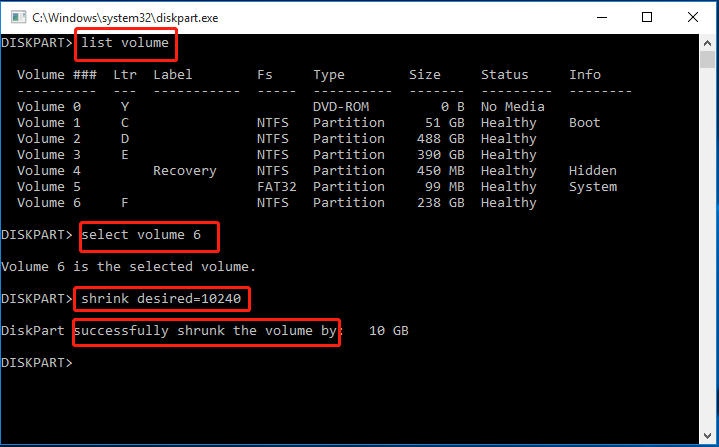This screenshot has height=447, width=719.
Task: Click the 'Volume 3' row label
Action: (49, 155)
